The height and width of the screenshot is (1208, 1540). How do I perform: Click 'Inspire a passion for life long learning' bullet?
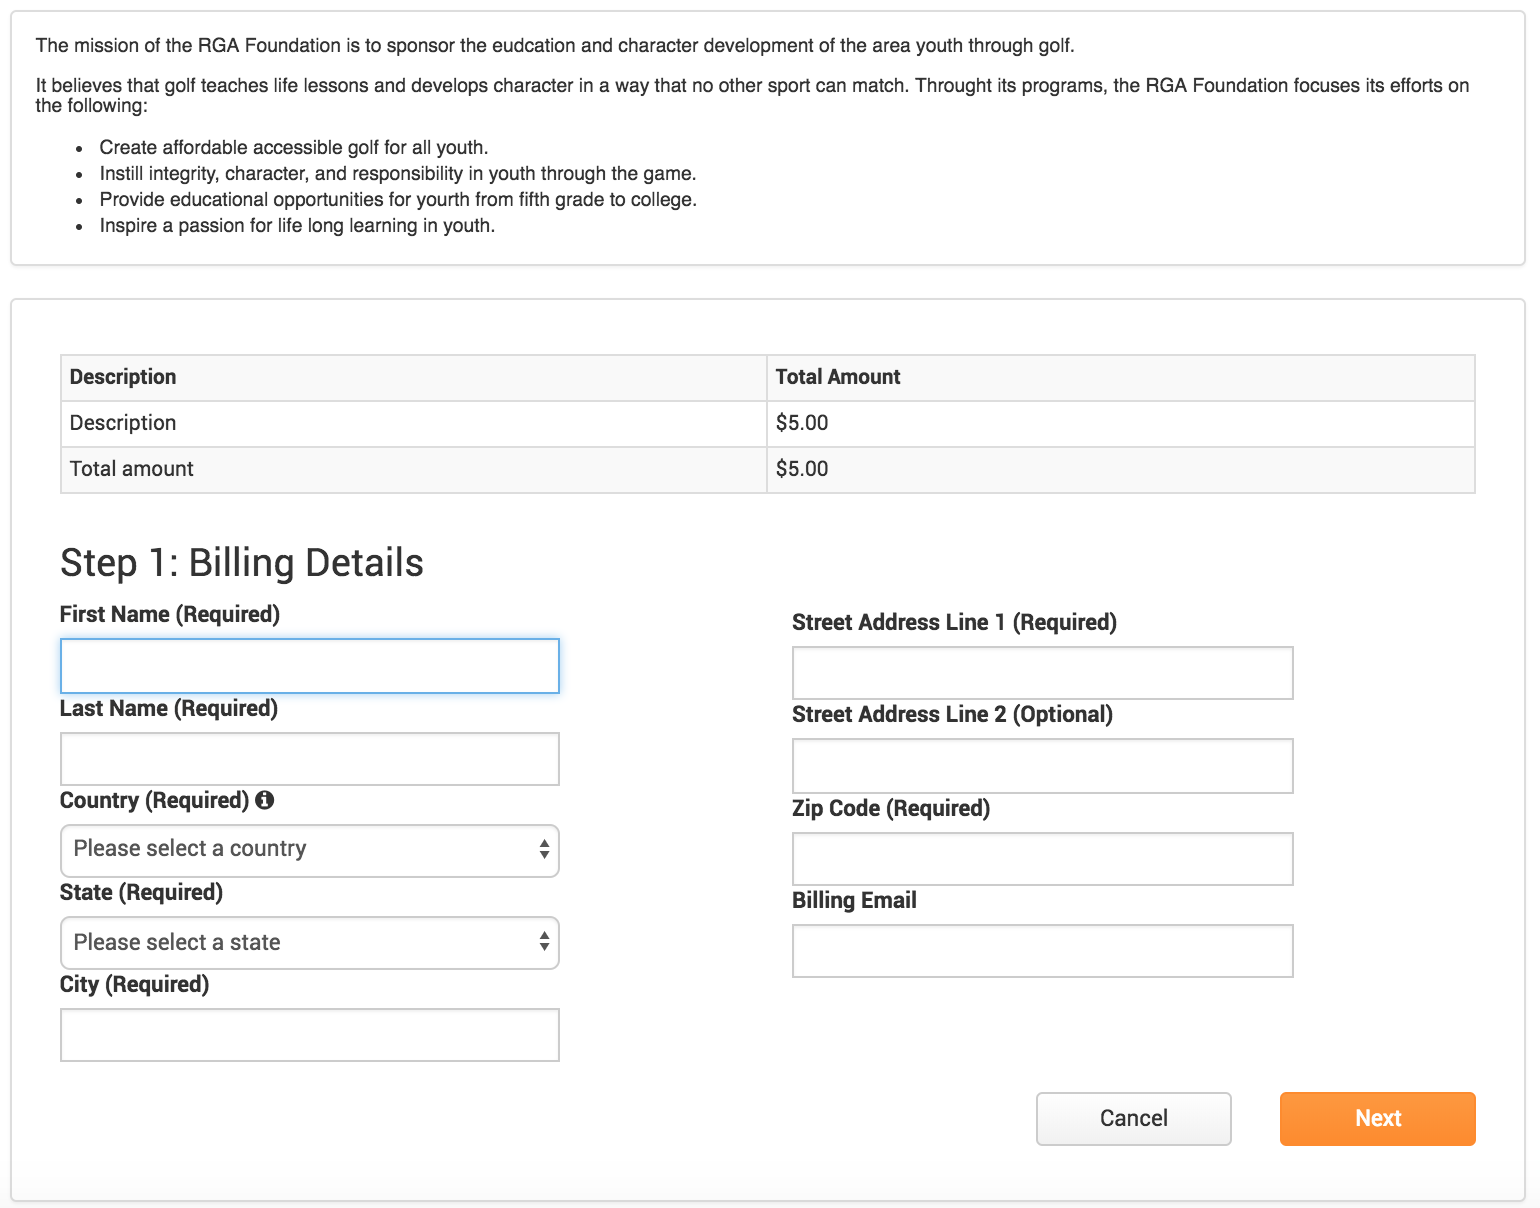[297, 225]
